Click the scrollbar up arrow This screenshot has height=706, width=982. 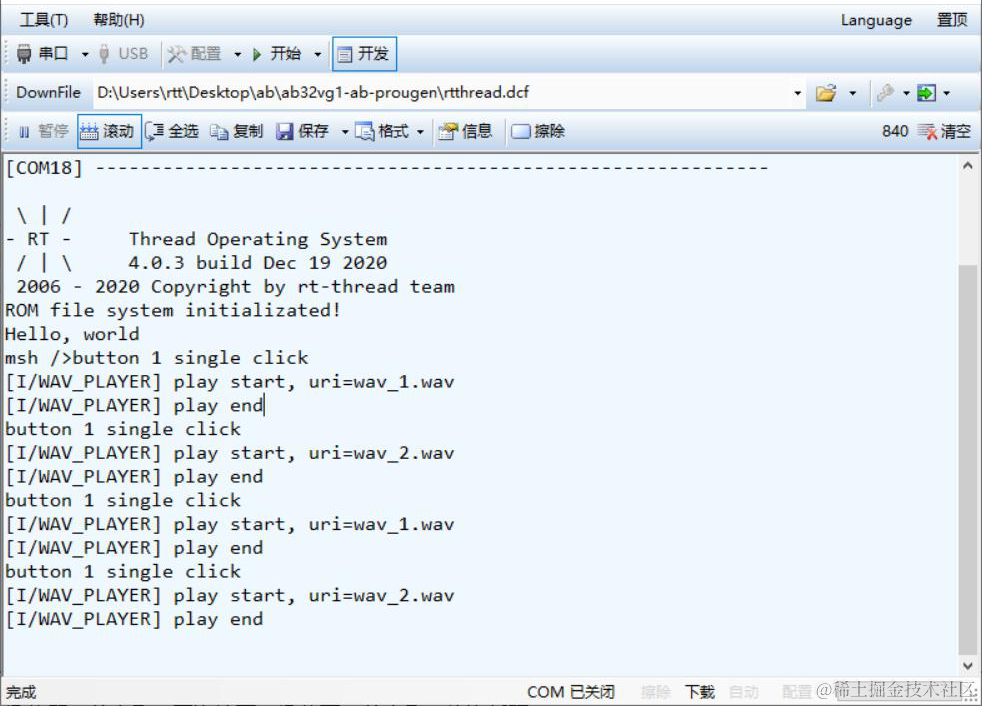(968, 166)
